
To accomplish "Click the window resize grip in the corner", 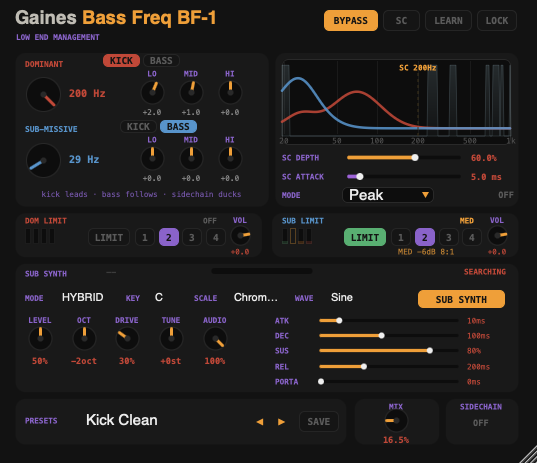I will pos(528,455).
